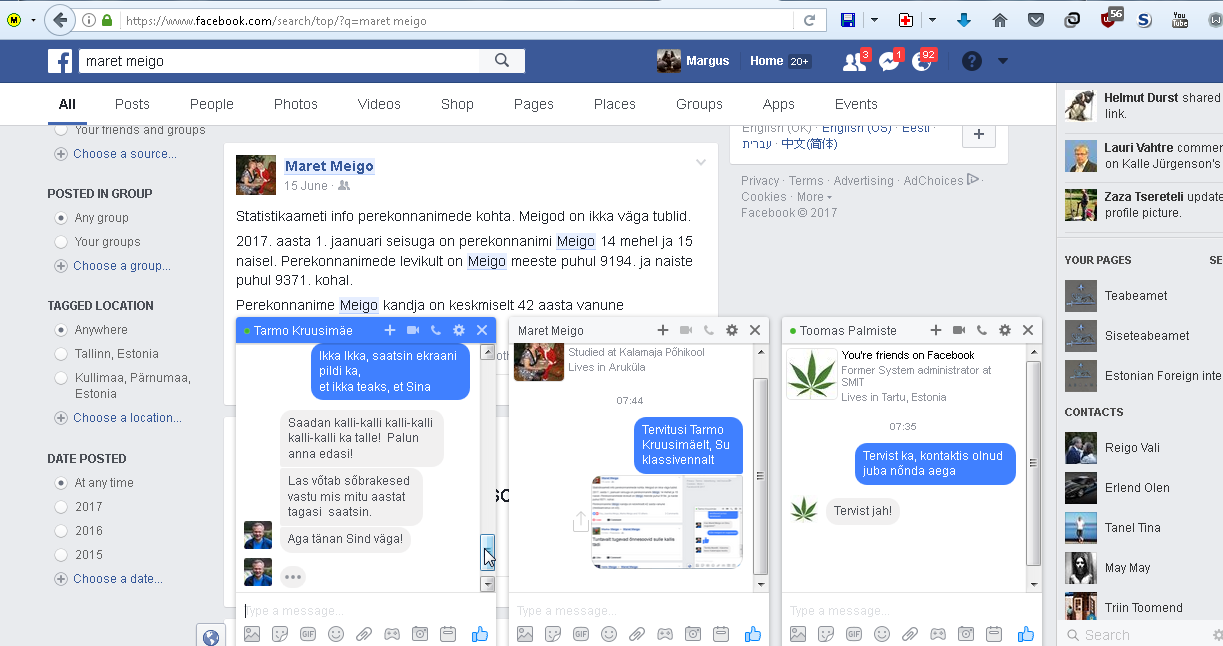The height and width of the screenshot is (646, 1223).
Task: Open Maret Meigo profile link in post
Action: click(x=329, y=166)
